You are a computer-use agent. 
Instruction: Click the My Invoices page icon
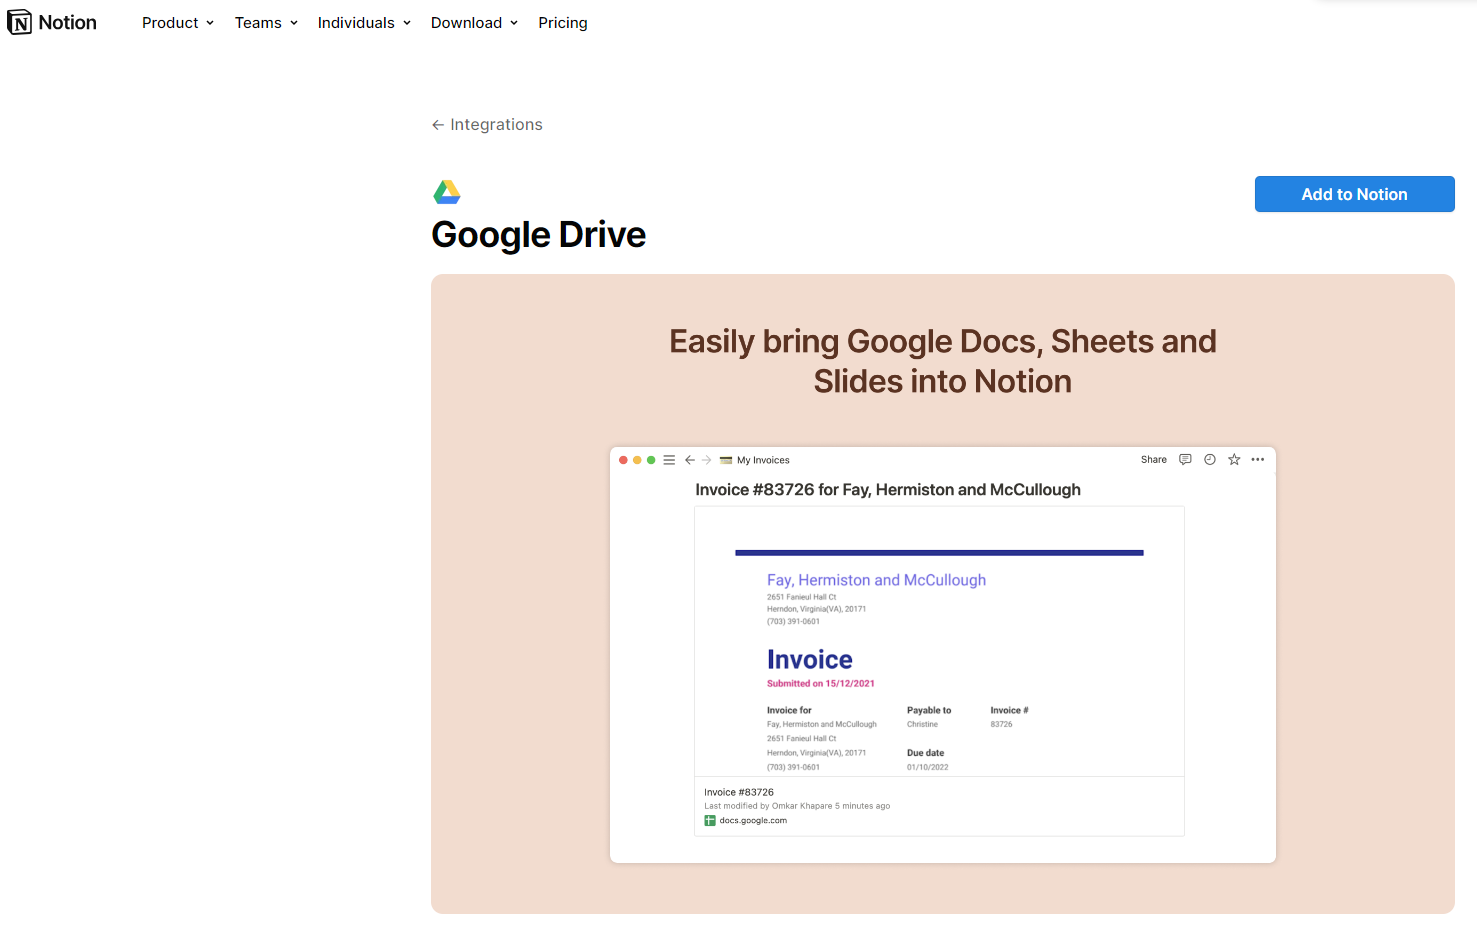[x=726, y=460]
